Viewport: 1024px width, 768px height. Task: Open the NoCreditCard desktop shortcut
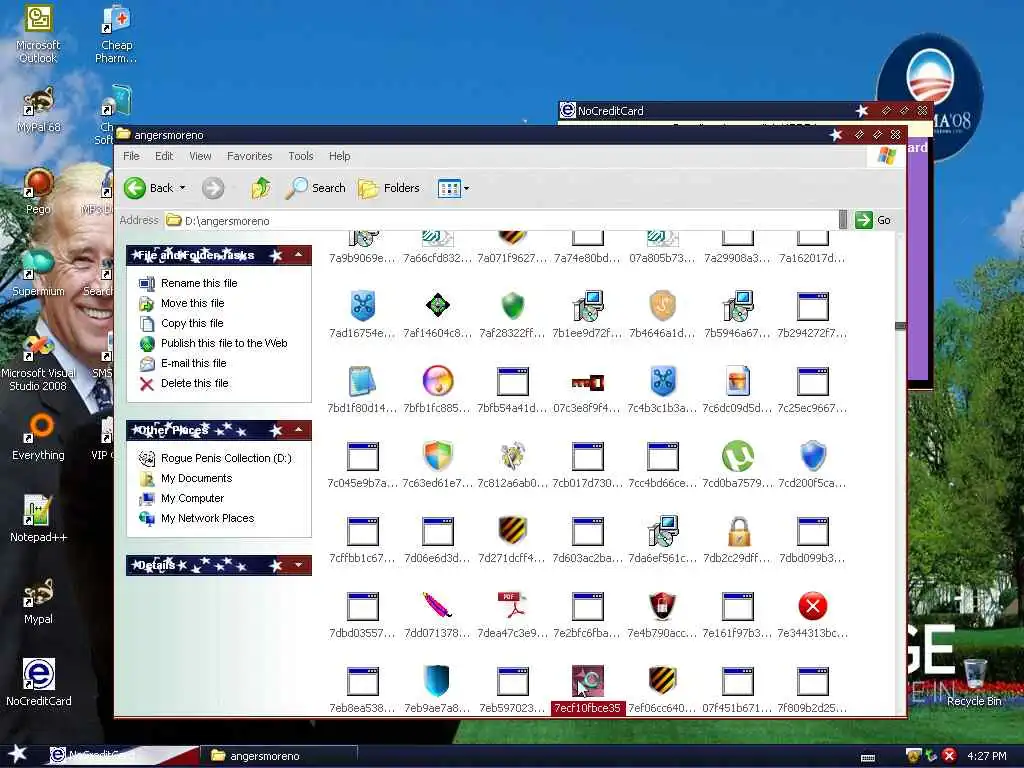pos(38,682)
